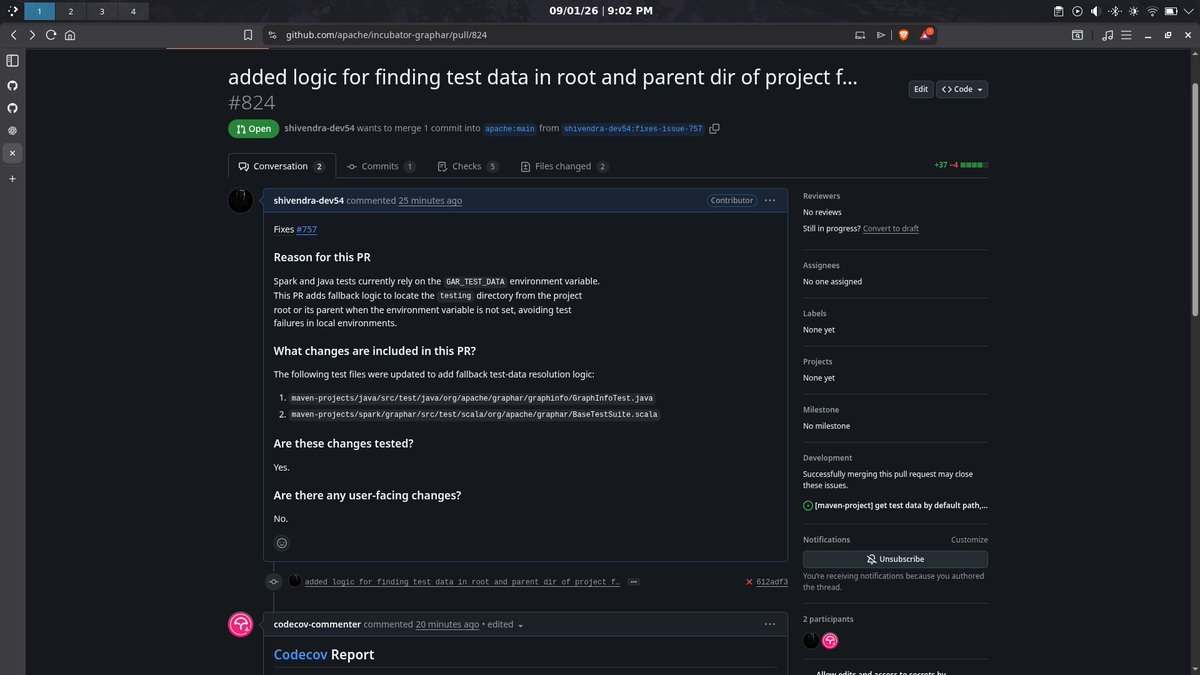Open Brave Shields lion icon
This screenshot has width=1200, height=675.
(903, 34)
